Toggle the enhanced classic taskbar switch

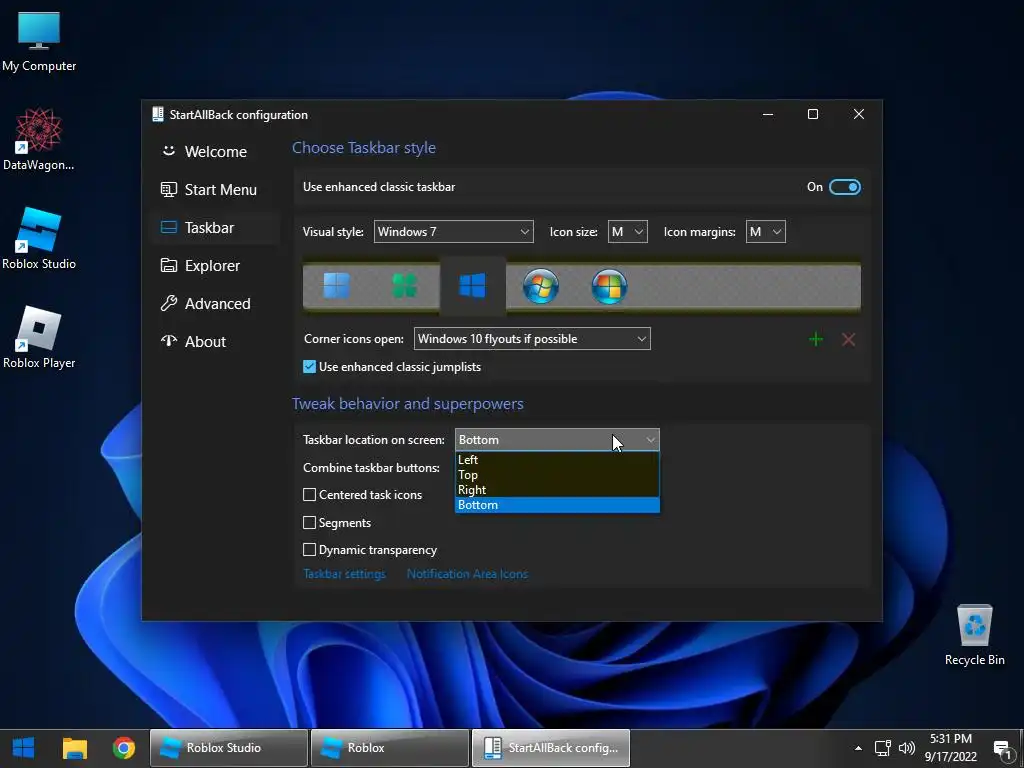pos(844,187)
